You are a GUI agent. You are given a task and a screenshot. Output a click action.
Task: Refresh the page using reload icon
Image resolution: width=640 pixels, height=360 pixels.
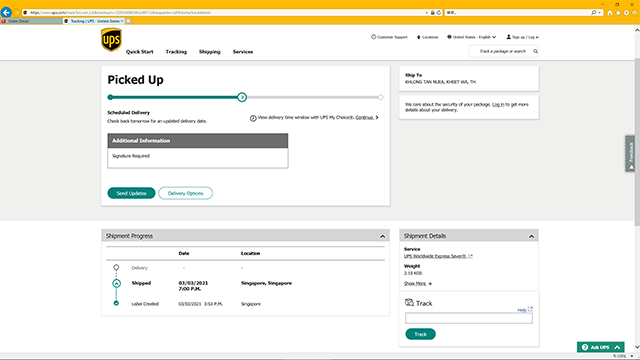coord(439,13)
